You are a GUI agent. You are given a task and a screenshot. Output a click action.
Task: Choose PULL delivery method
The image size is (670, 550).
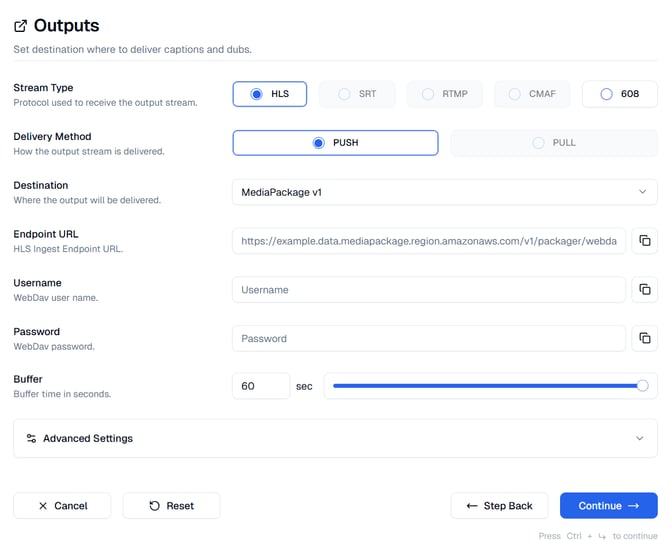pos(554,143)
